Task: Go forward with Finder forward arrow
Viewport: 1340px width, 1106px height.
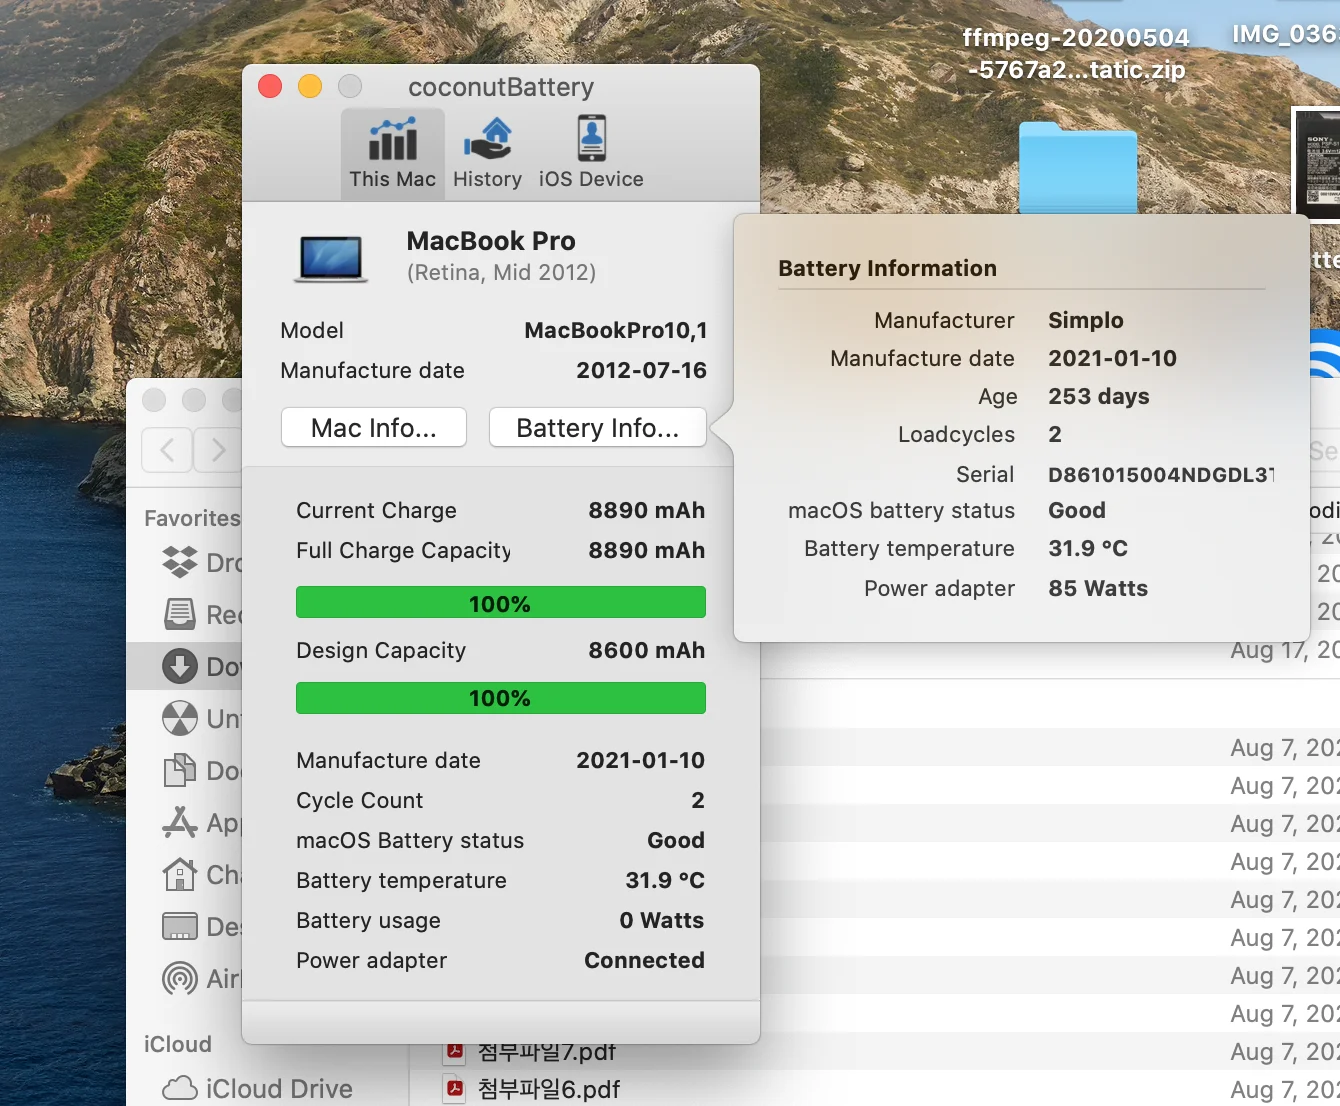Action: click(217, 450)
